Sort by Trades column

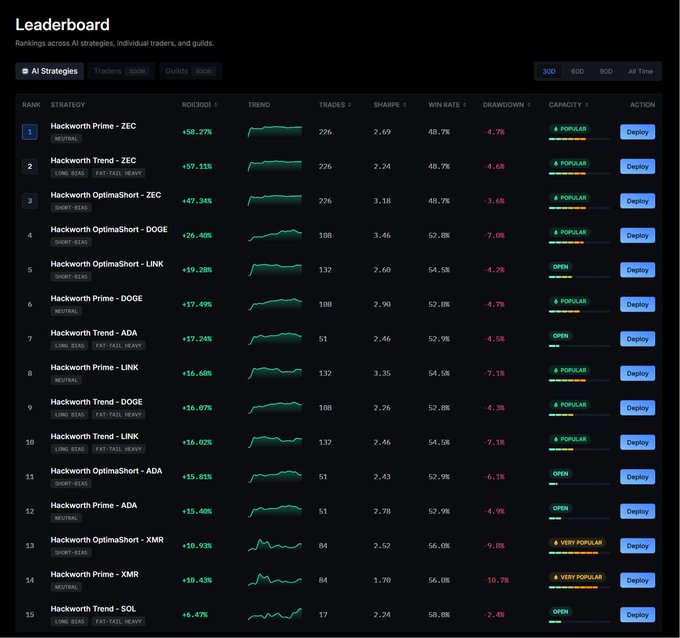335,105
